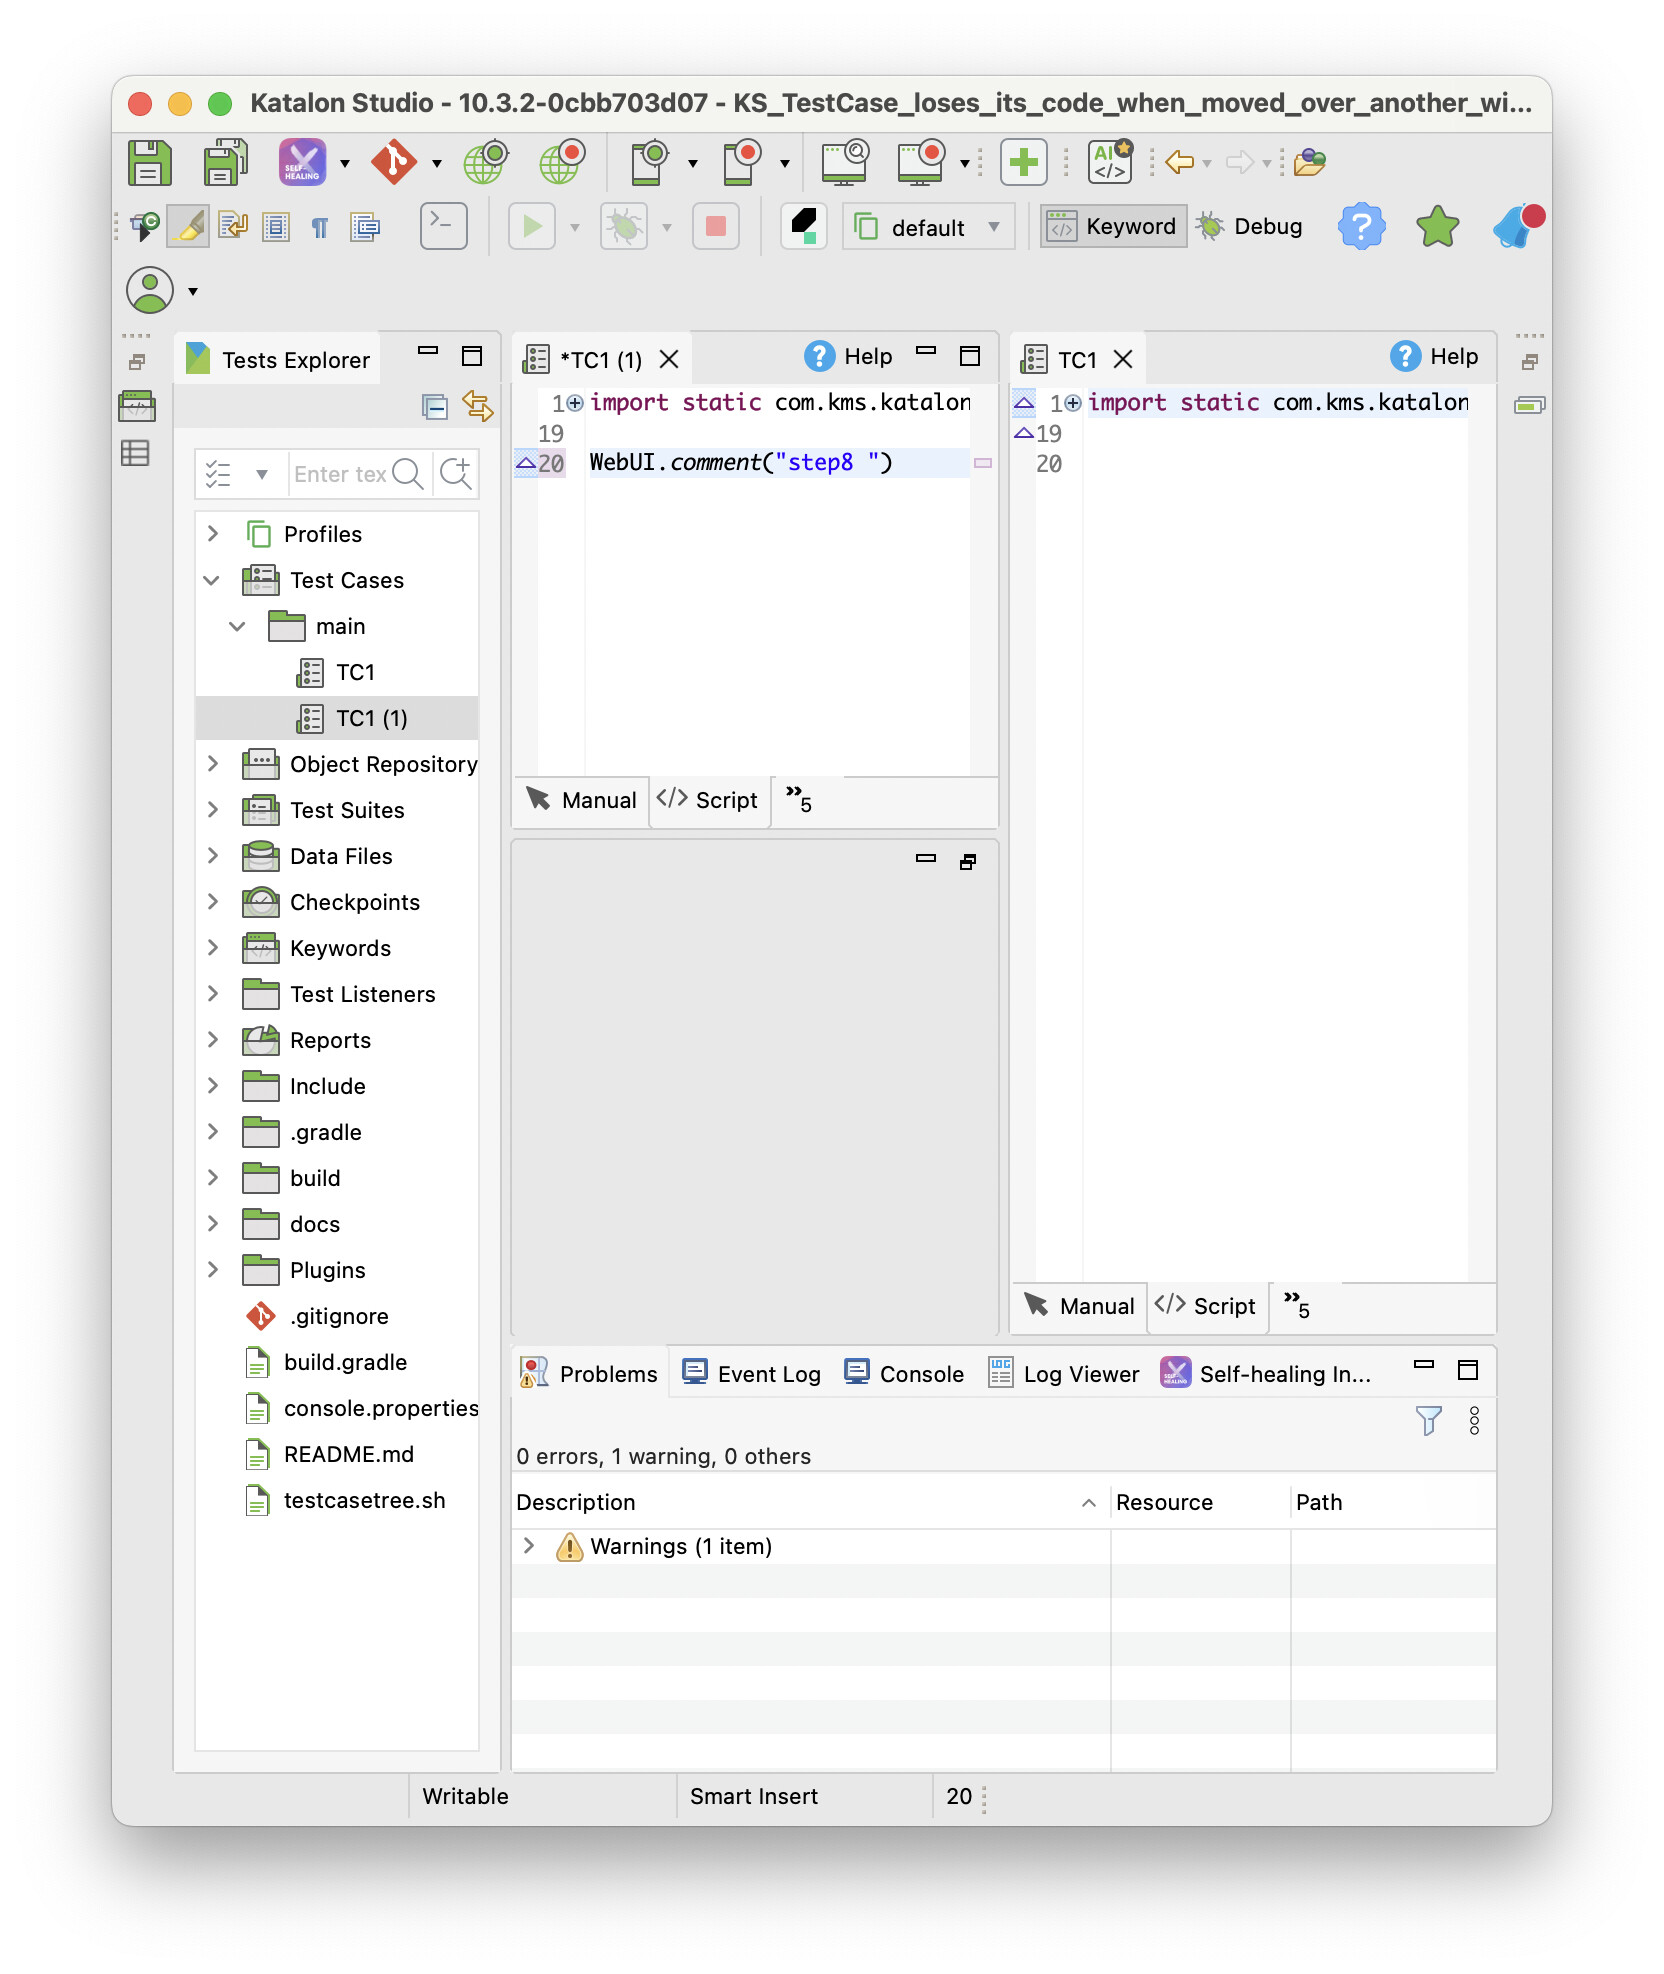The height and width of the screenshot is (1974, 1664).
Task: Click Link with Editor arrows icon
Action: click(478, 406)
